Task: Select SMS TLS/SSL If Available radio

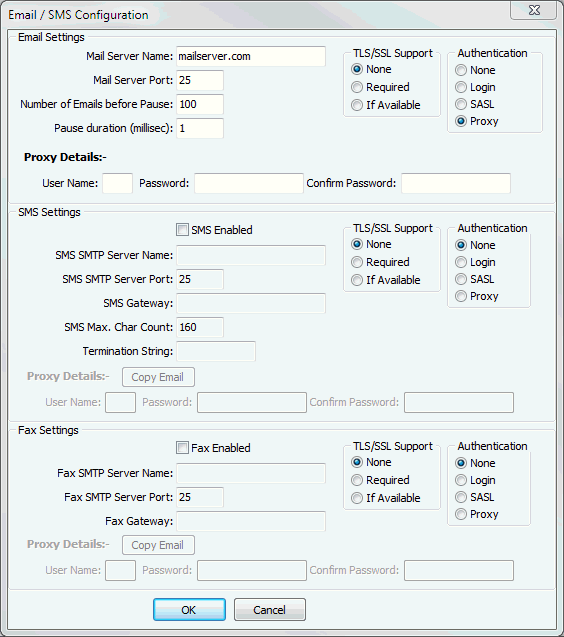Action: (x=357, y=280)
